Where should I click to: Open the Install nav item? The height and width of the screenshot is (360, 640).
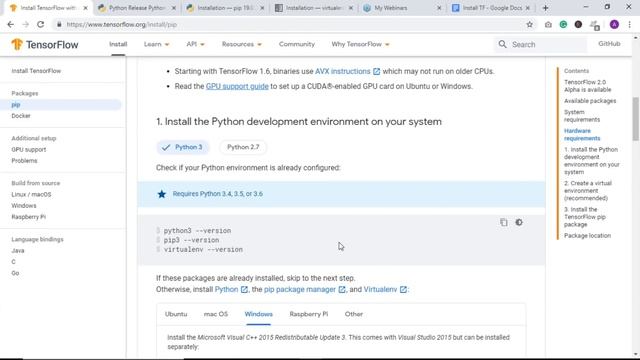pyautogui.click(x=118, y=44)
